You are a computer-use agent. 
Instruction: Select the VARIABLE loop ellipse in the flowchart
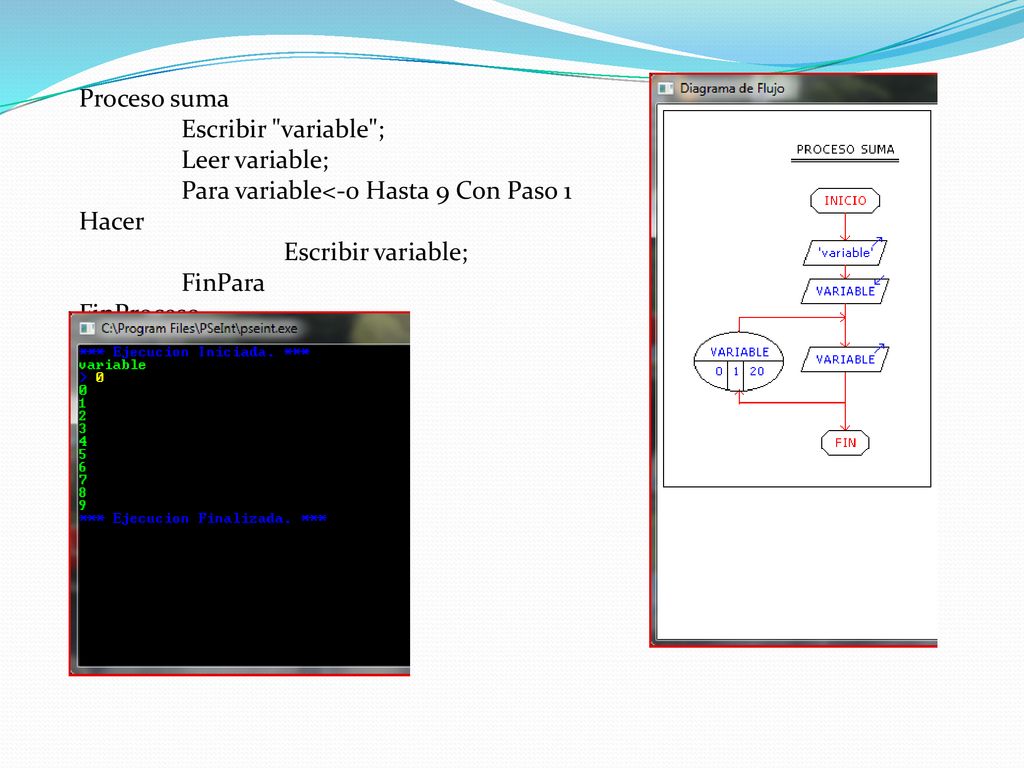point(739,362)
